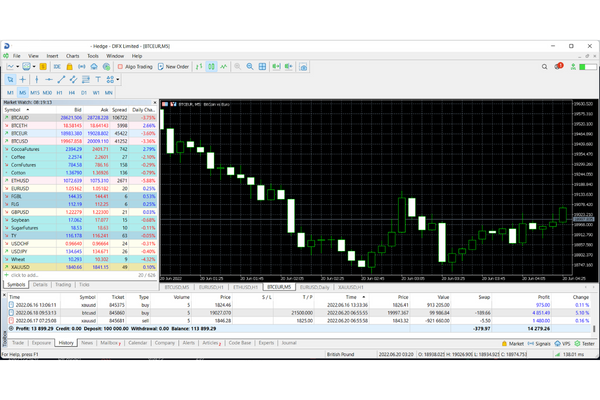Toggle Algo Trading on
The width and height of the screenshot is (600, 400).
pyautogui.click(x=135, y=67)
